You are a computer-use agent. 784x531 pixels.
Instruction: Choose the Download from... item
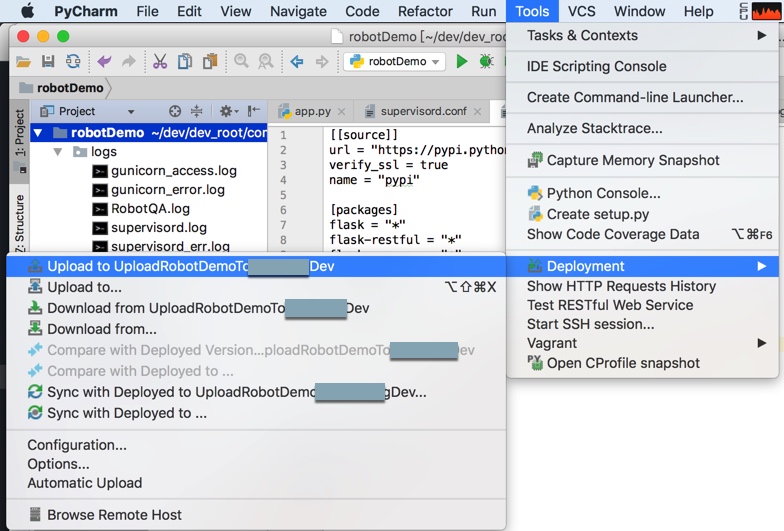[x=256, y=329]
